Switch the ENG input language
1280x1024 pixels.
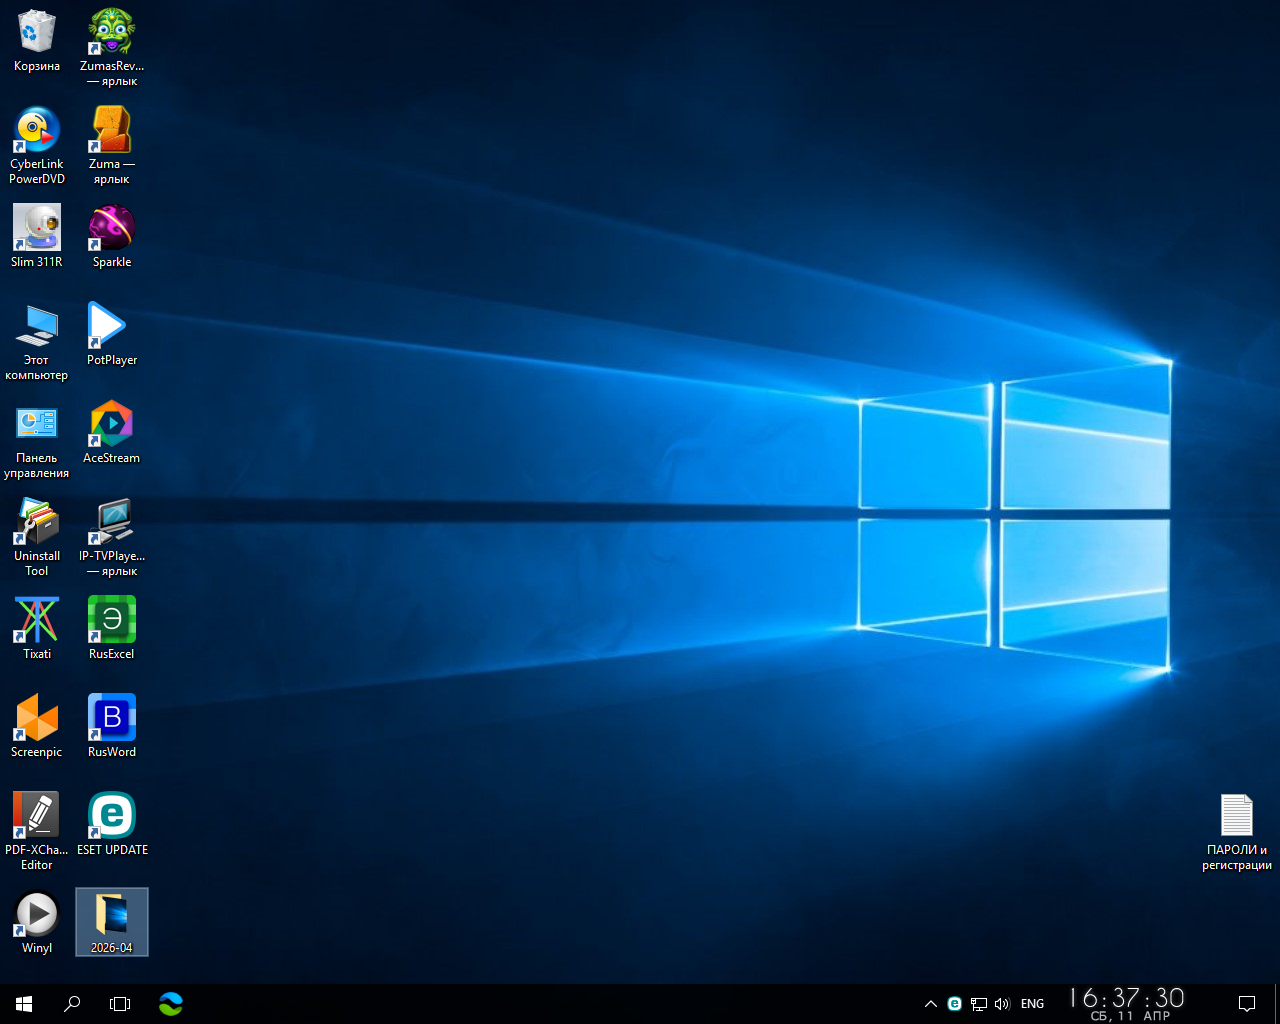(x=1033, y=1004)
